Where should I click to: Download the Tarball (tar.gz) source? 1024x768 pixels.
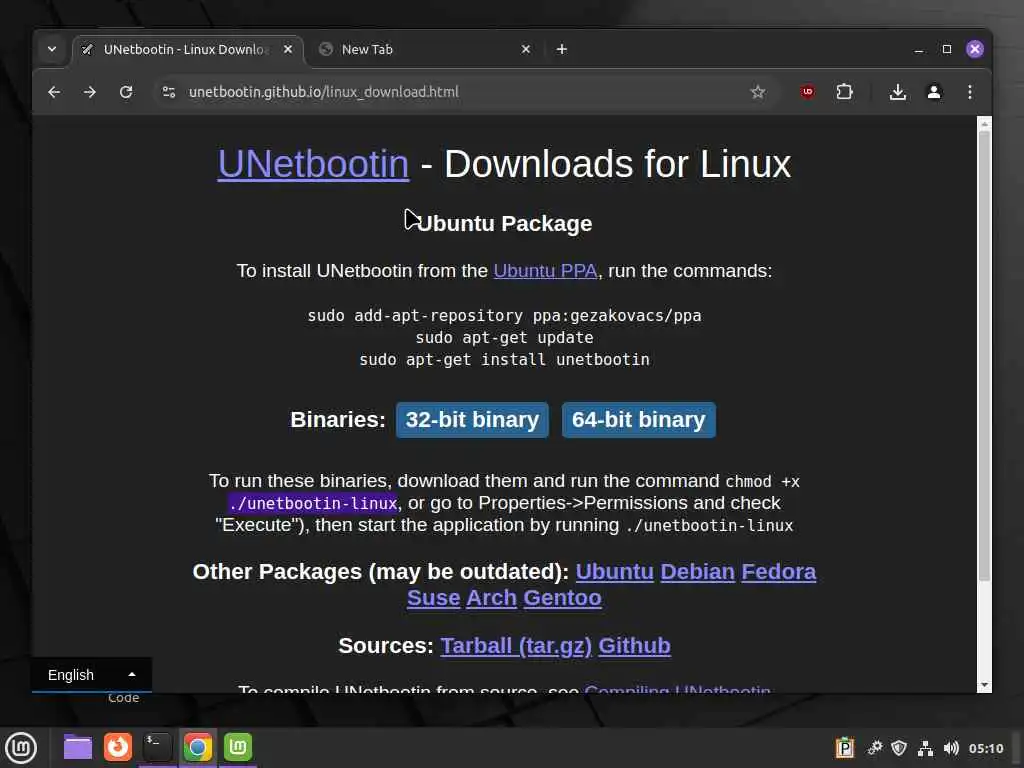click(516, 646)
